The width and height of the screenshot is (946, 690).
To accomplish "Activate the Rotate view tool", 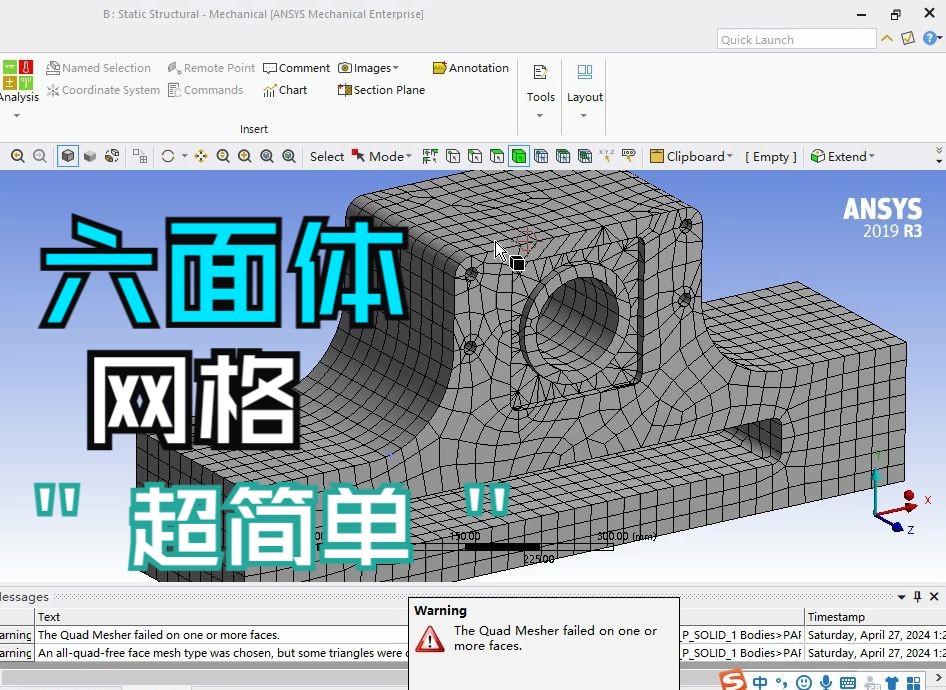I will pyautogui.click(x=168, y=156).
